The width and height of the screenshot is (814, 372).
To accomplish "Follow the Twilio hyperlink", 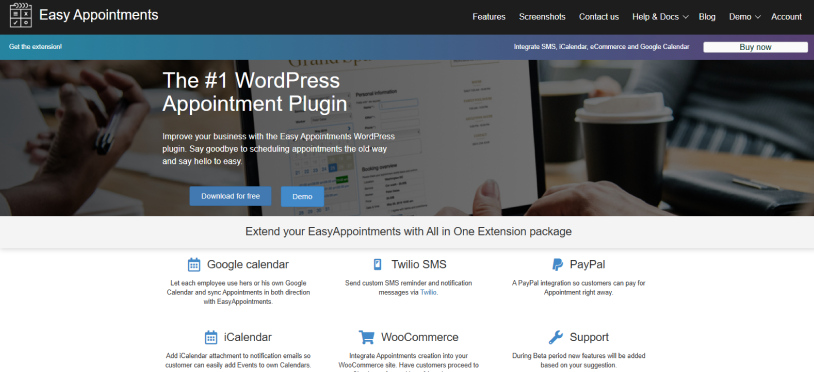I will pyautogui.click(x=428, y=293).
